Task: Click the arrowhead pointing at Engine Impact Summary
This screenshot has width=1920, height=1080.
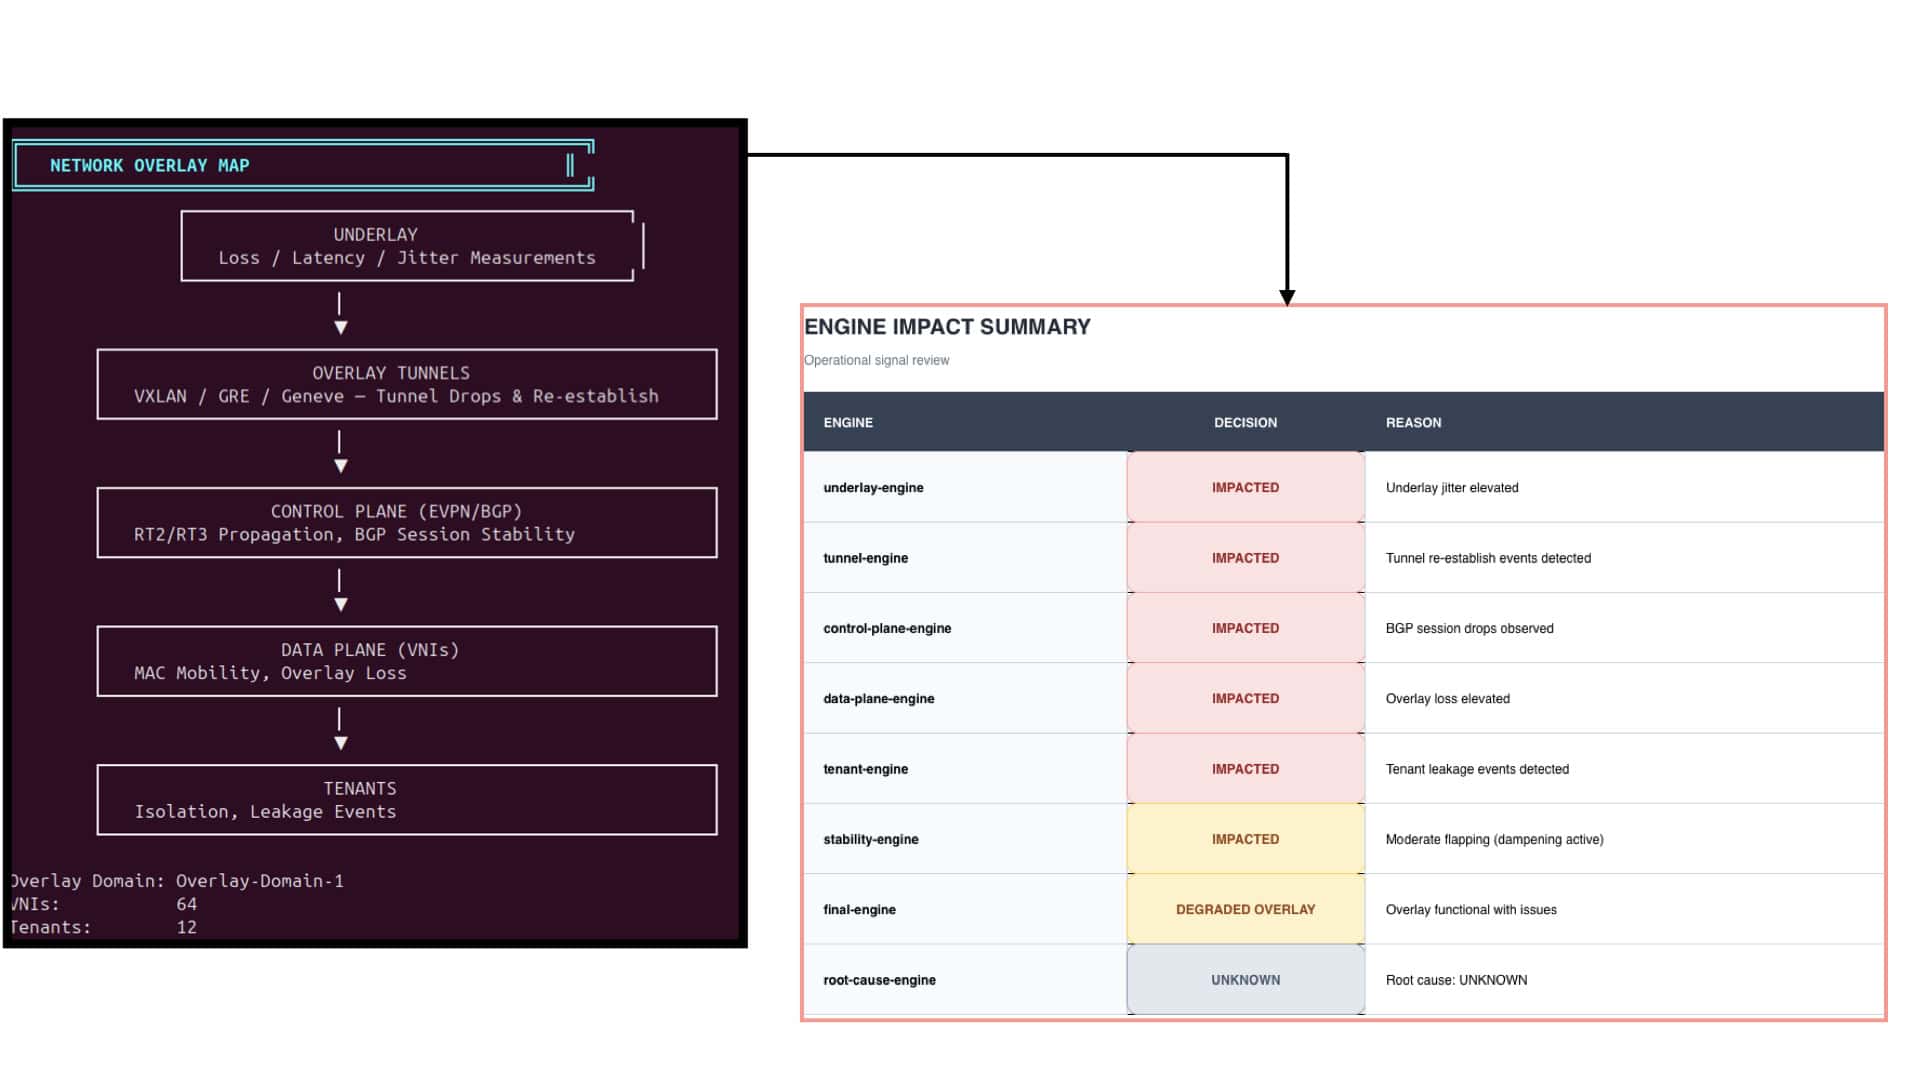Action: tap(1287, 298)
